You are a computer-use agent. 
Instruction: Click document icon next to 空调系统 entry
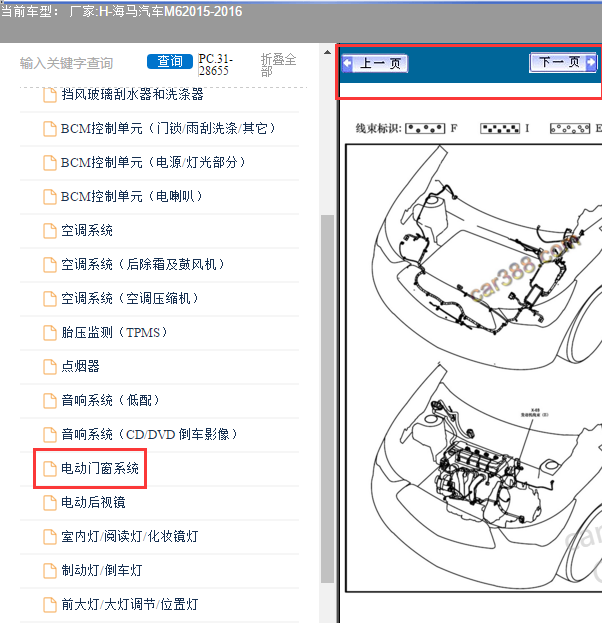pyautogui.click(x=50, y=230)
